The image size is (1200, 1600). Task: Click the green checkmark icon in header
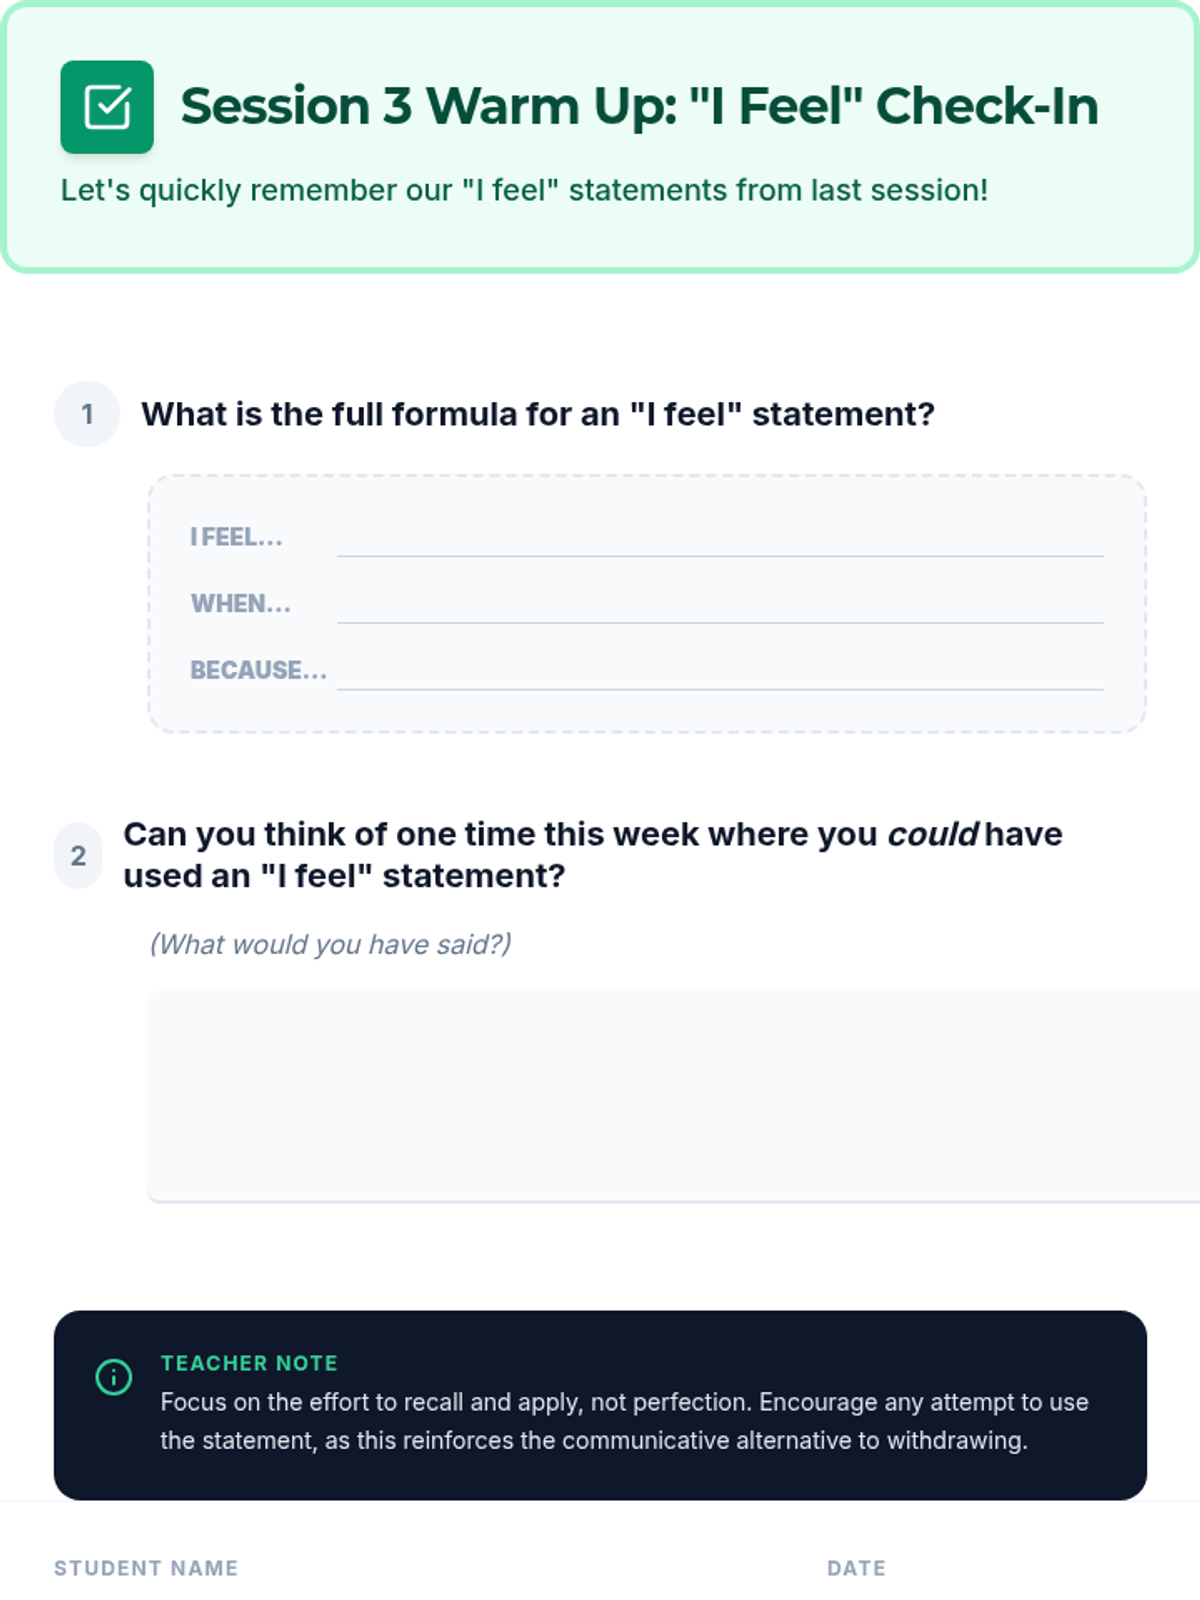point(107,107)
